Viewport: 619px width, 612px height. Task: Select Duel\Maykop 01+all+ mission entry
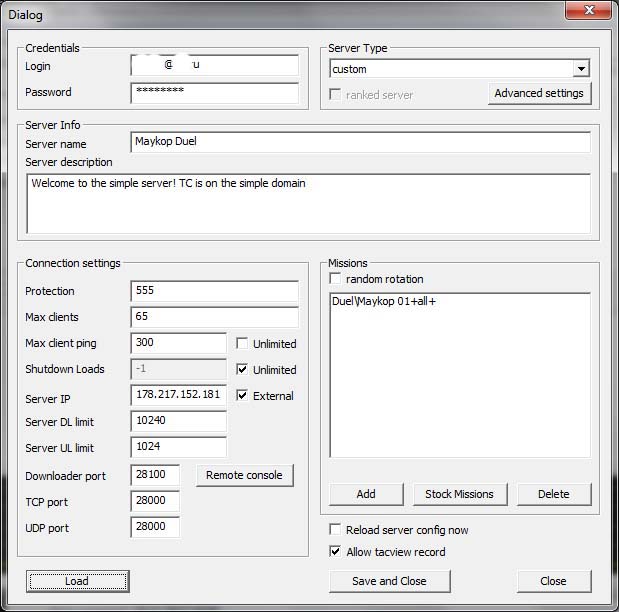(383, 301)
